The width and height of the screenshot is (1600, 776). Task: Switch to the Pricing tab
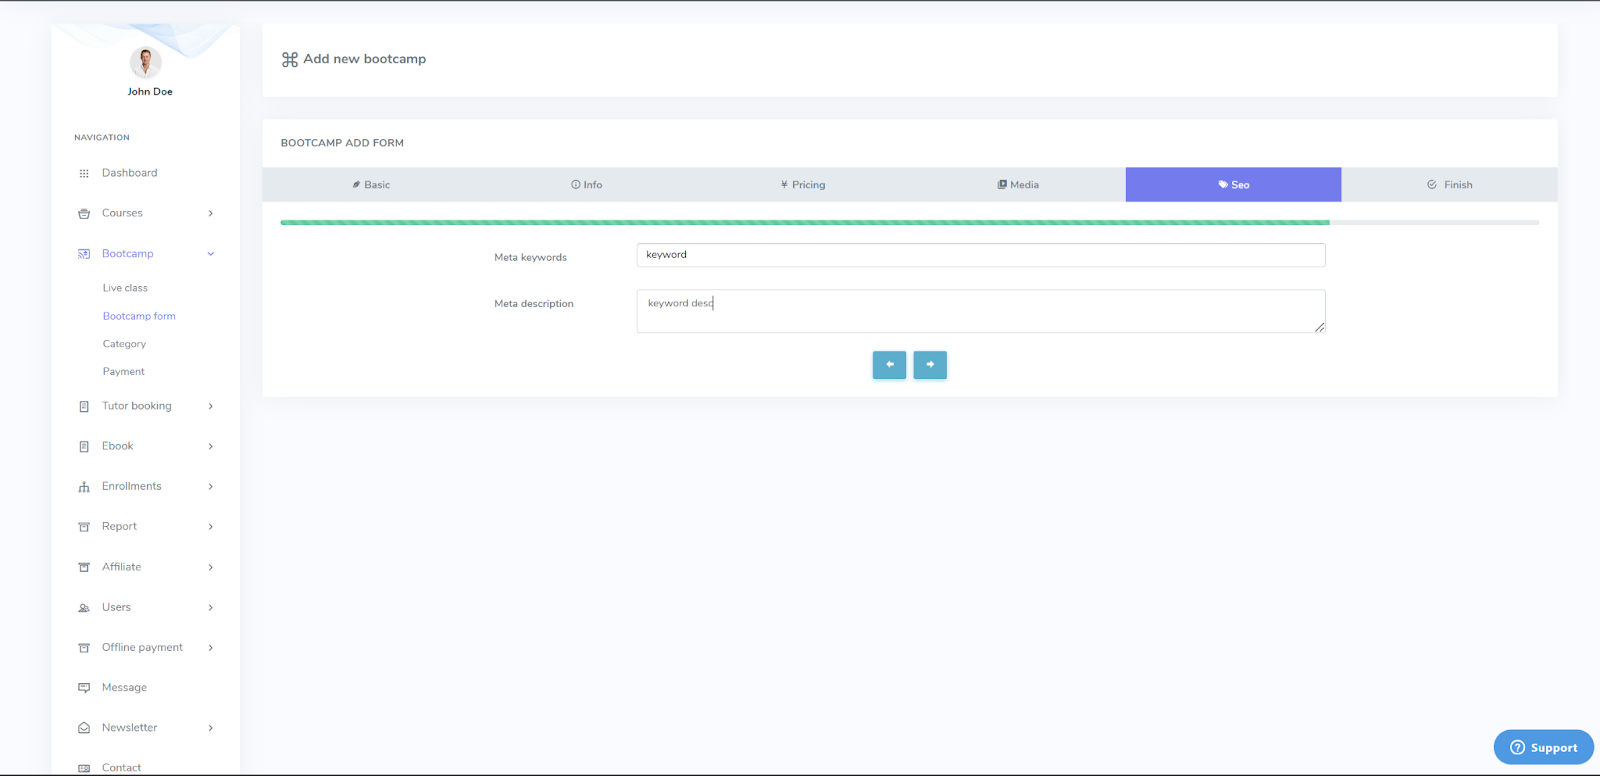pyautogui.click(x=802, y=185)
